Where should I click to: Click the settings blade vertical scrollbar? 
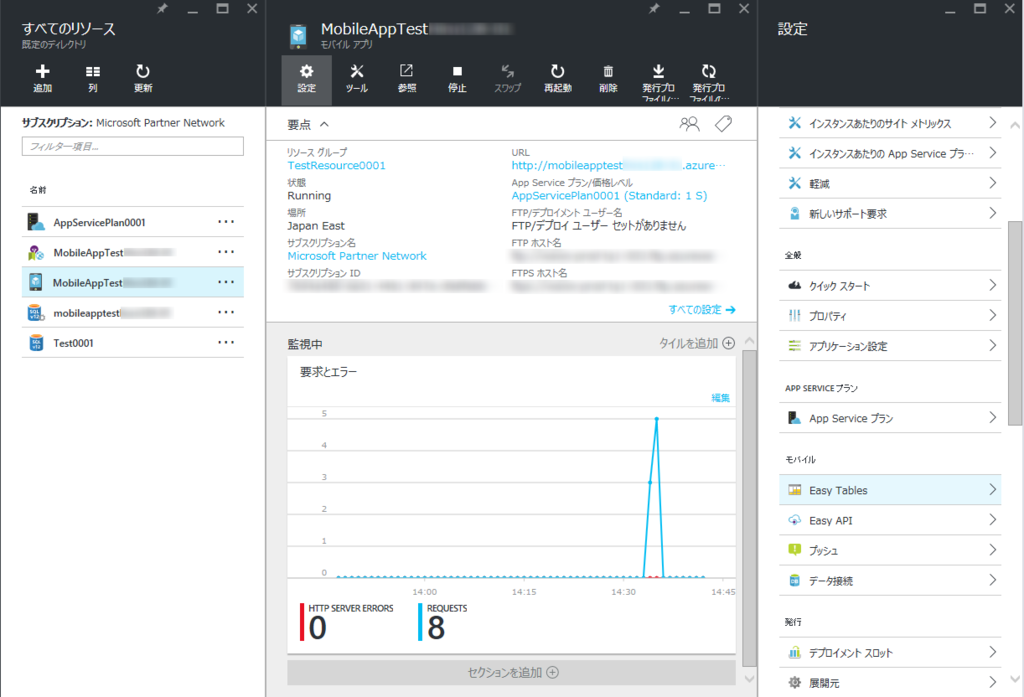coord(1014,323)
